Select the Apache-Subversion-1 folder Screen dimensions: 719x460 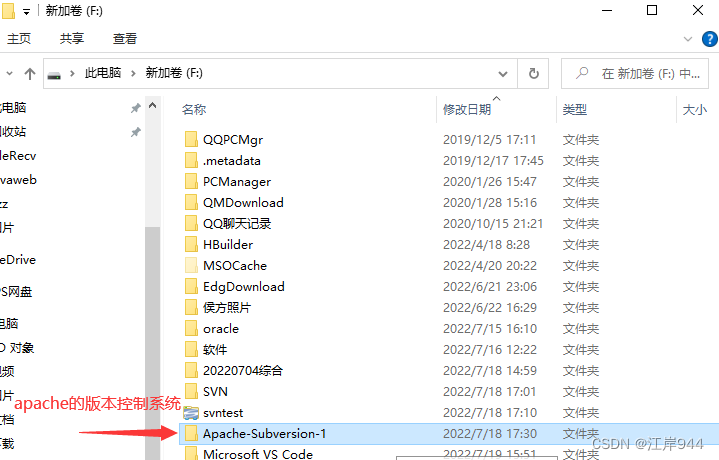point(448,434)
